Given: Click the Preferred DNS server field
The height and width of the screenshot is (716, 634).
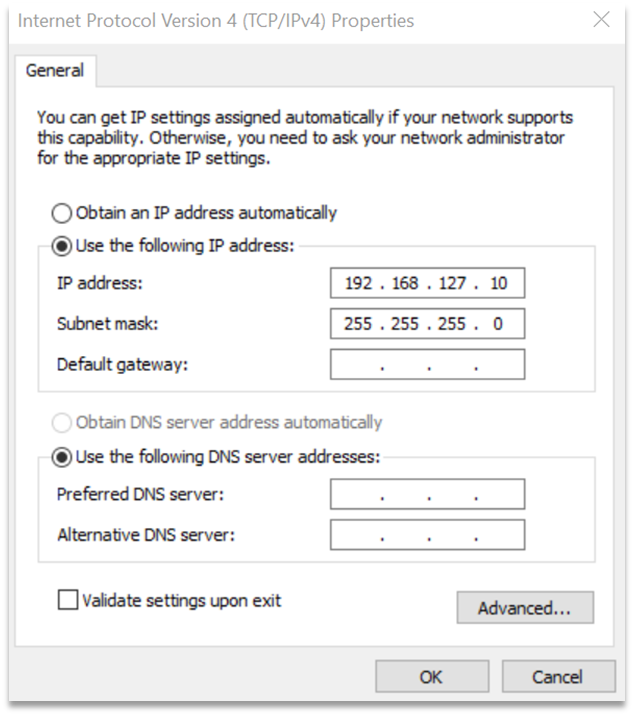Looking at the screenshot, I should click(x=428, y=494).
